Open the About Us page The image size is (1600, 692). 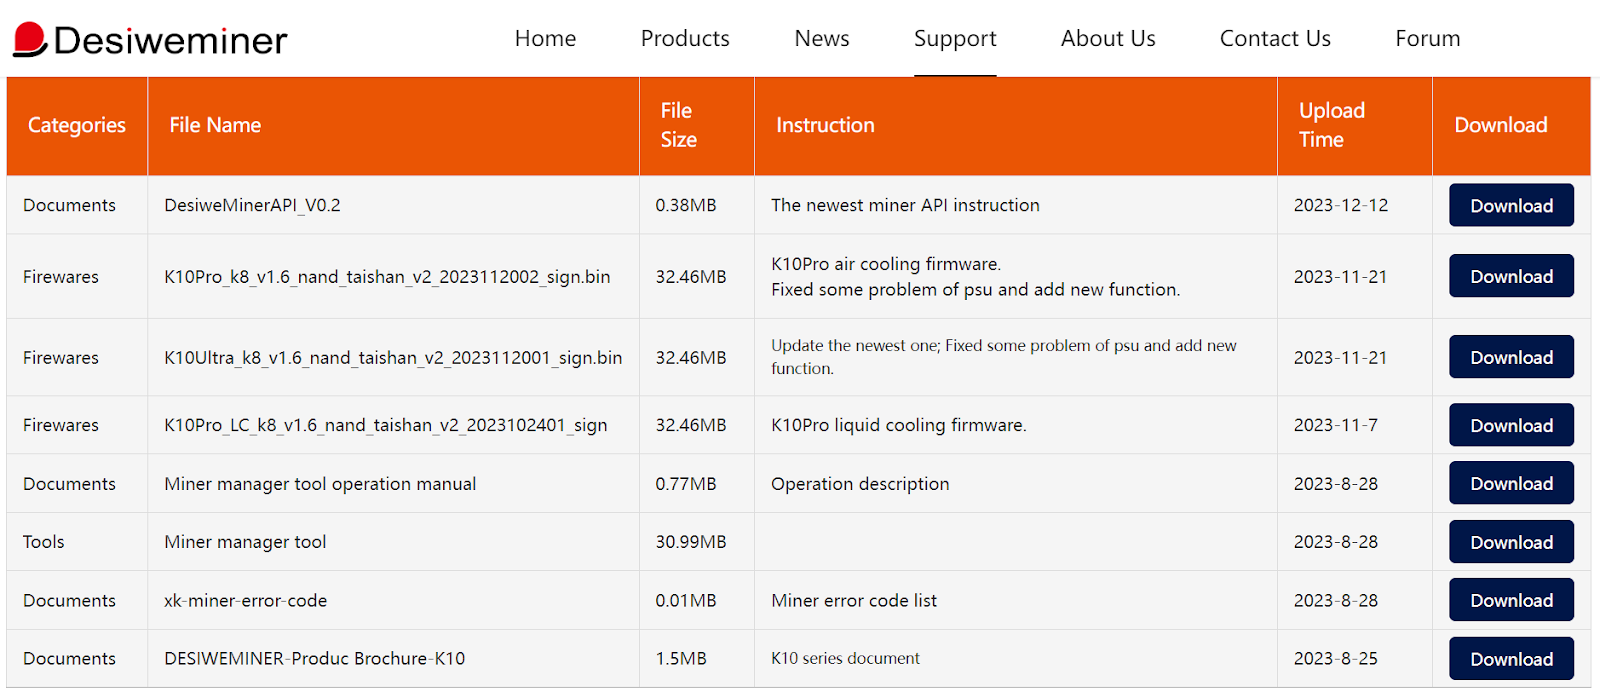tap(1107, 39)
